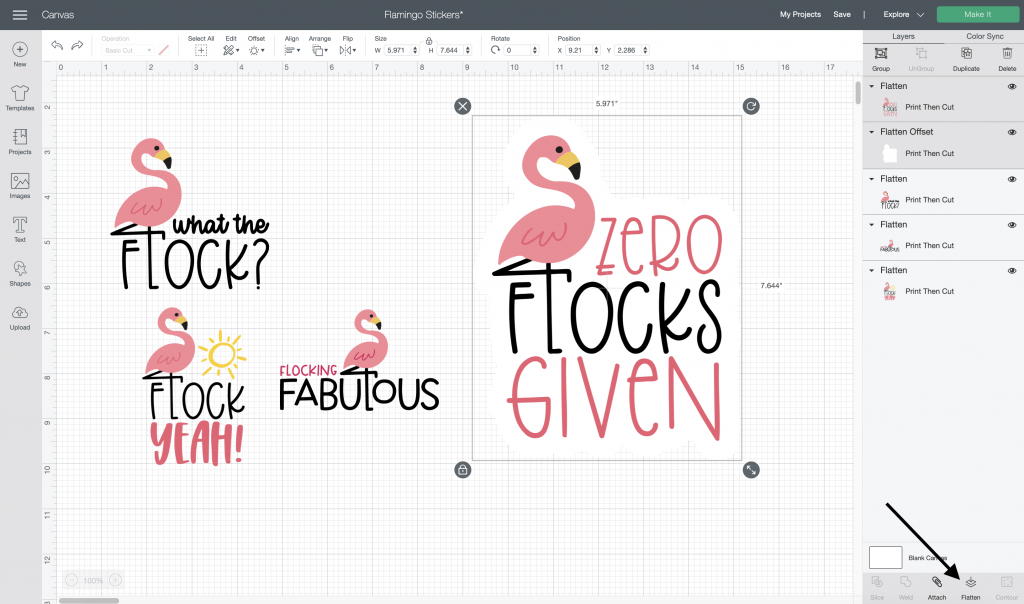
Task: Click the Save button
Action: [x=842, y=14]
